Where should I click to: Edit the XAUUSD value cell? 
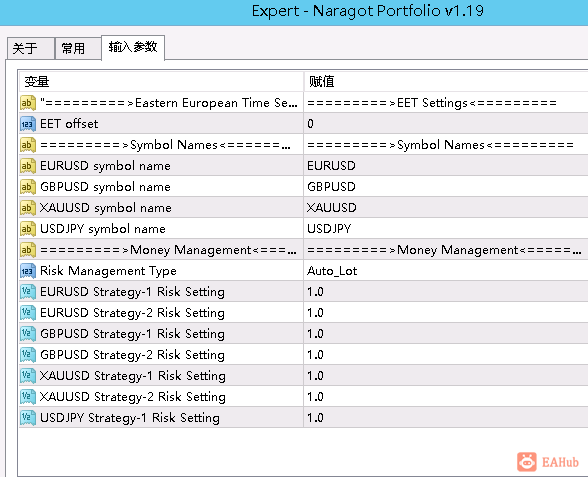446,208
